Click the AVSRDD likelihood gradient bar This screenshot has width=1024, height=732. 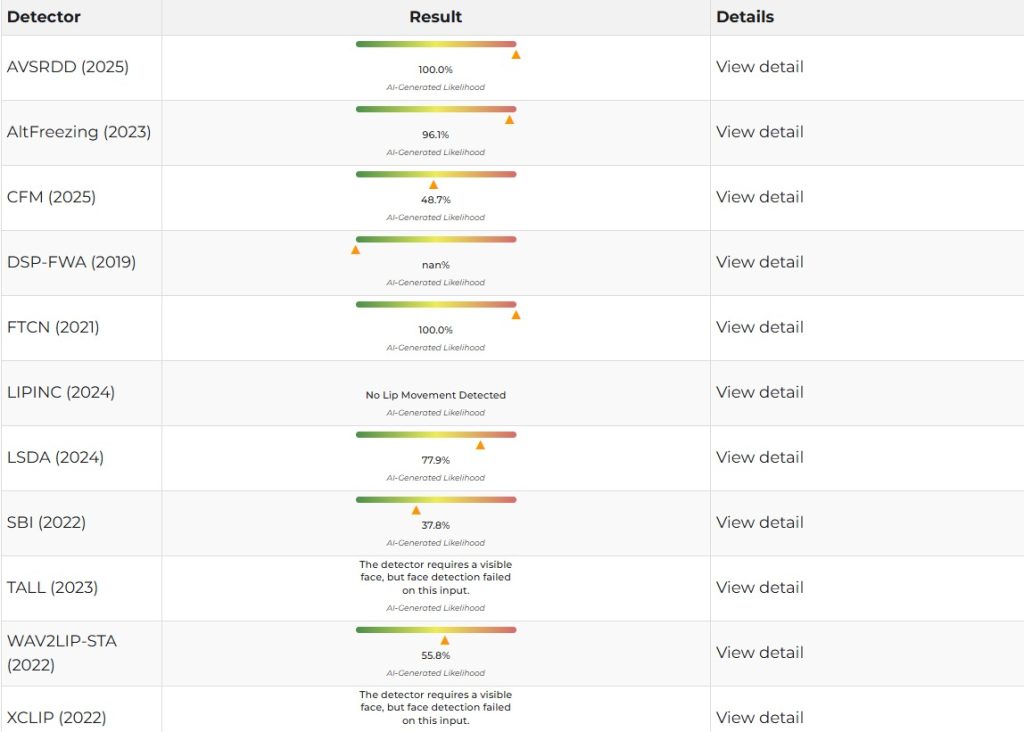(436, 44)
